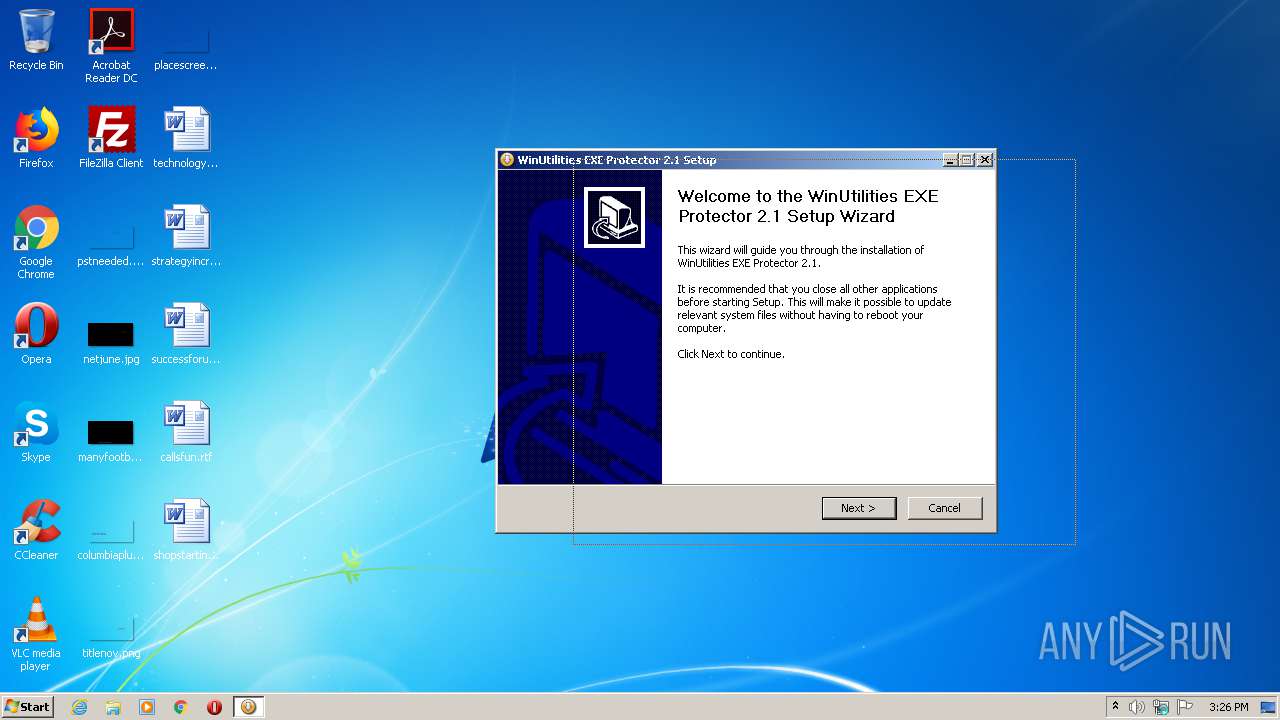Select the technology Word document

click(x=186, y=138)
